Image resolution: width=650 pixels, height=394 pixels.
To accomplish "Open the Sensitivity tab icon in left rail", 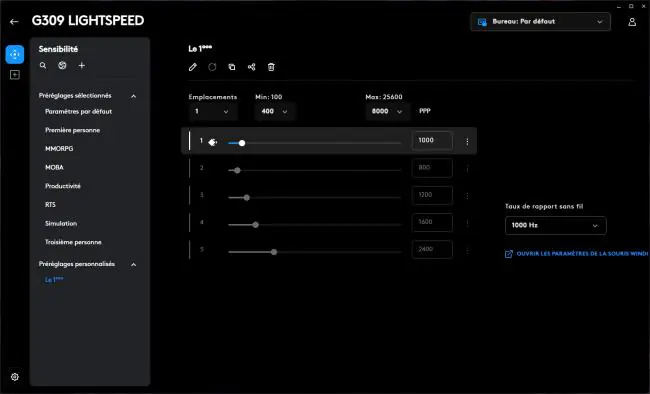I will tap(15, 54).
